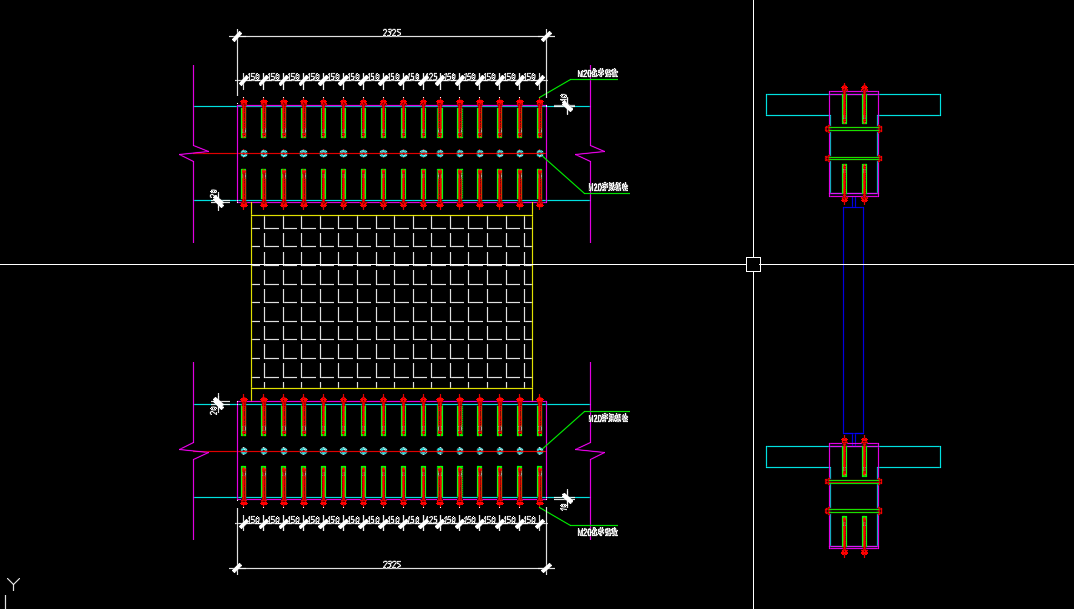Click the crosshair pickbox square

tap(753, 264)
